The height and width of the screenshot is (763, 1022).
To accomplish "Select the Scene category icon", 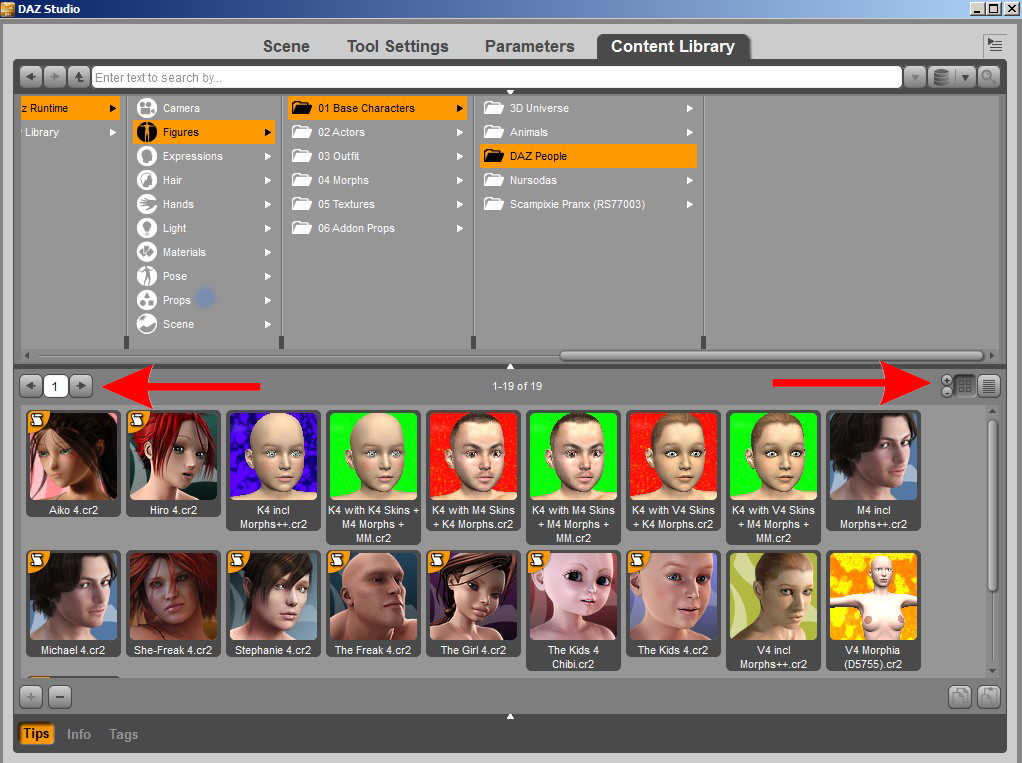I will tap(147, 324).
